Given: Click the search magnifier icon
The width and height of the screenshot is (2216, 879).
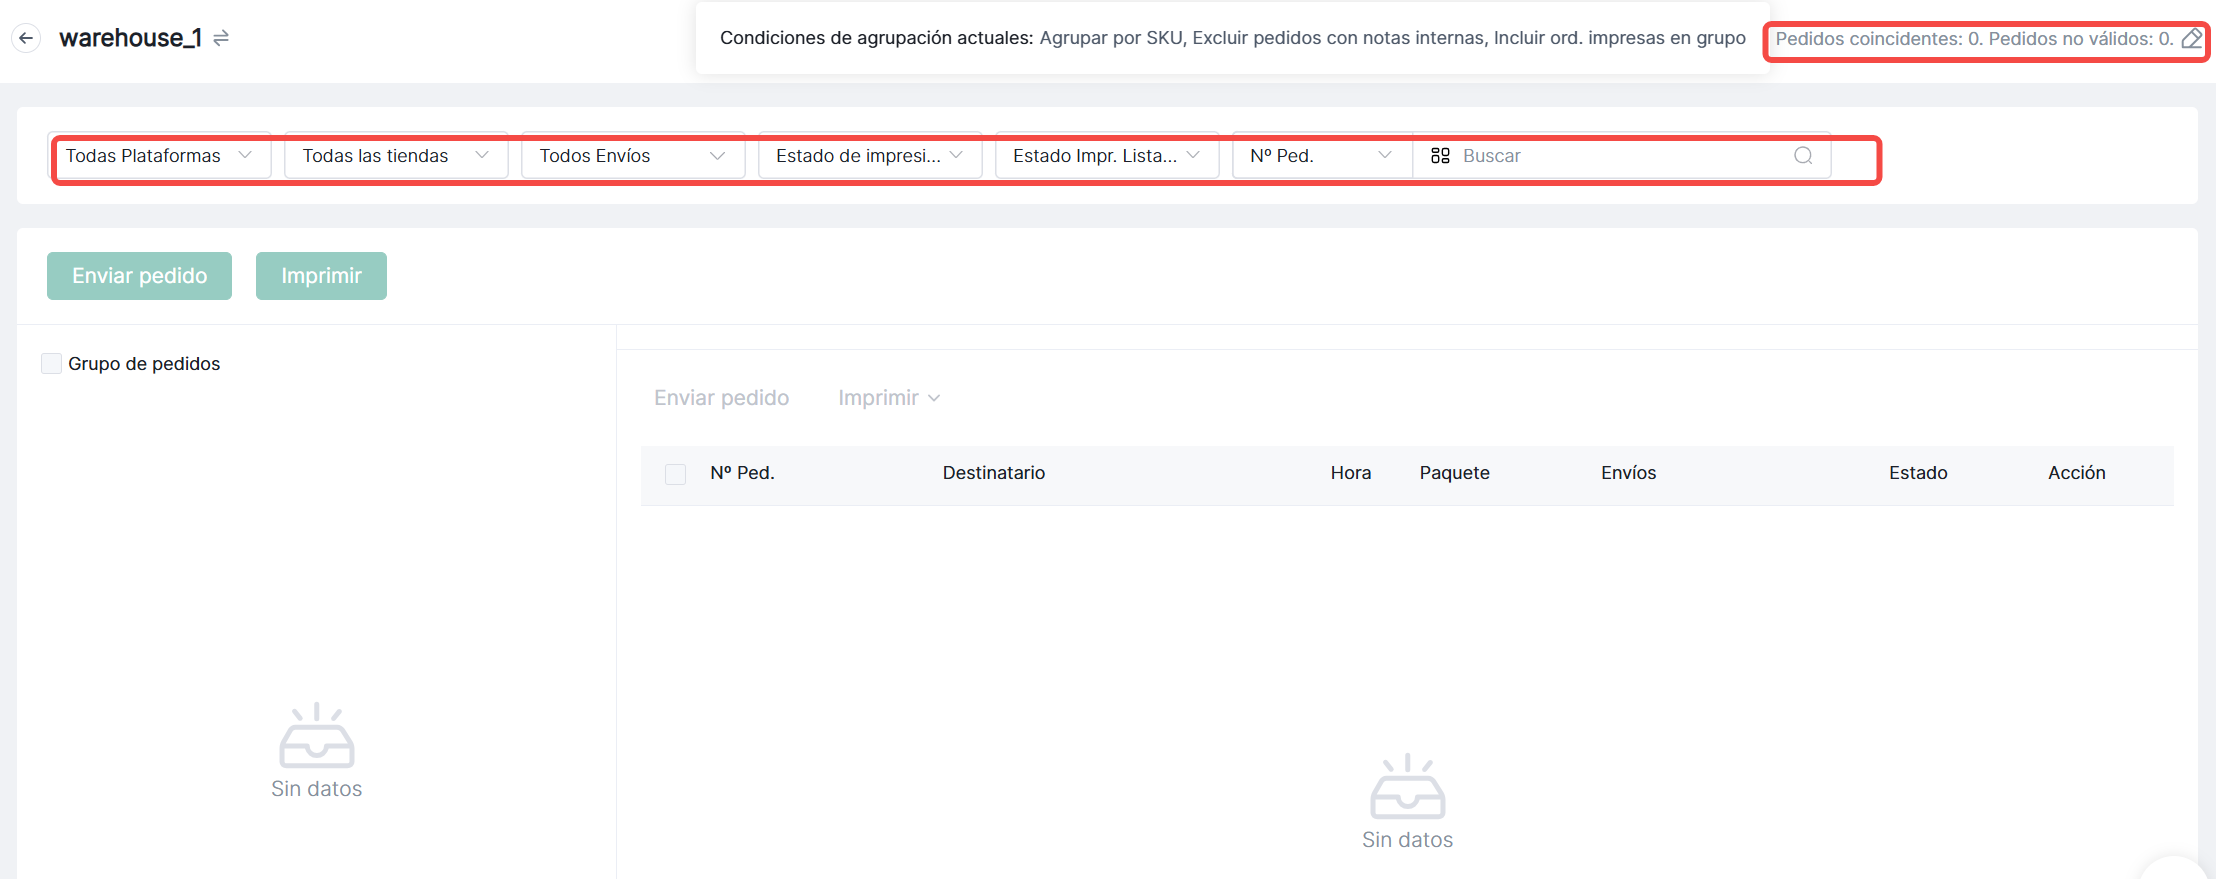Looking at the screenshot, I should tap(1802, 156).
